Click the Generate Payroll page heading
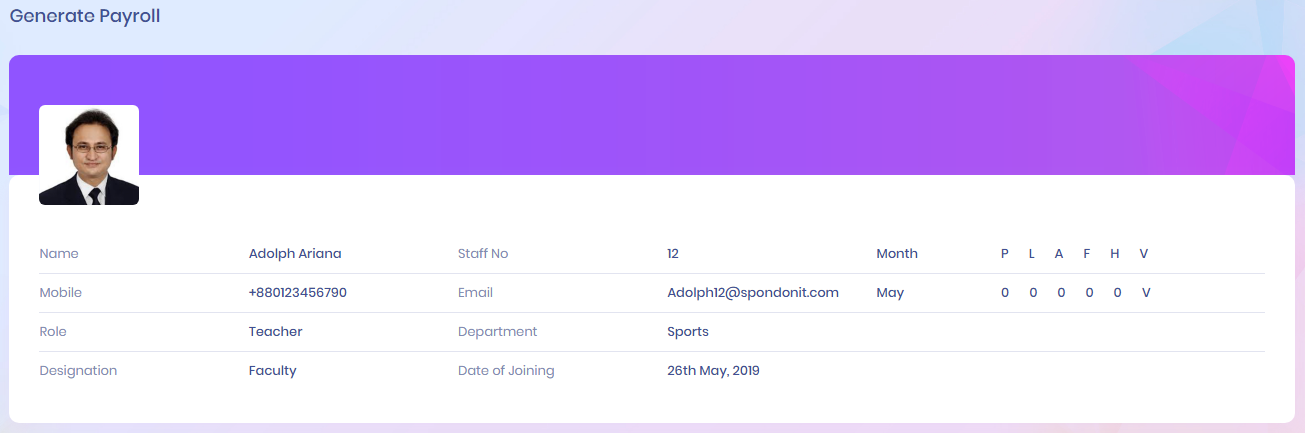1305x433 pixels. tap(85, 16)
